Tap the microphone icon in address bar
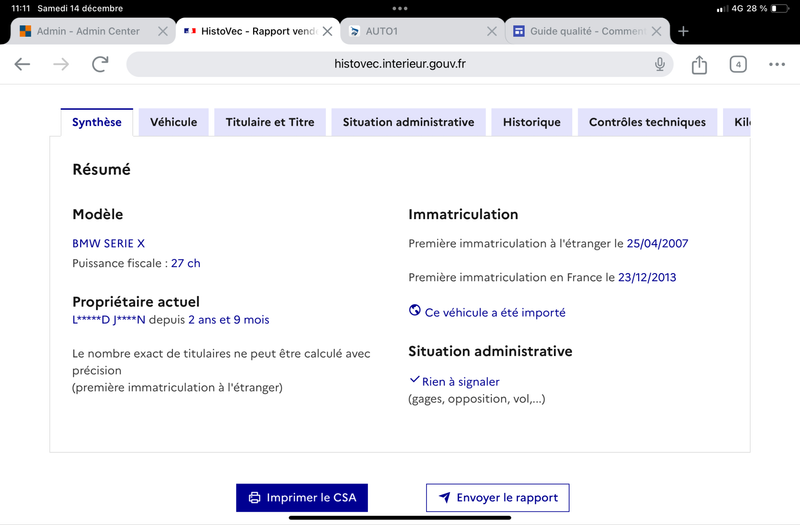The width and height of the screenshot is (800, 525). [660, 64]
